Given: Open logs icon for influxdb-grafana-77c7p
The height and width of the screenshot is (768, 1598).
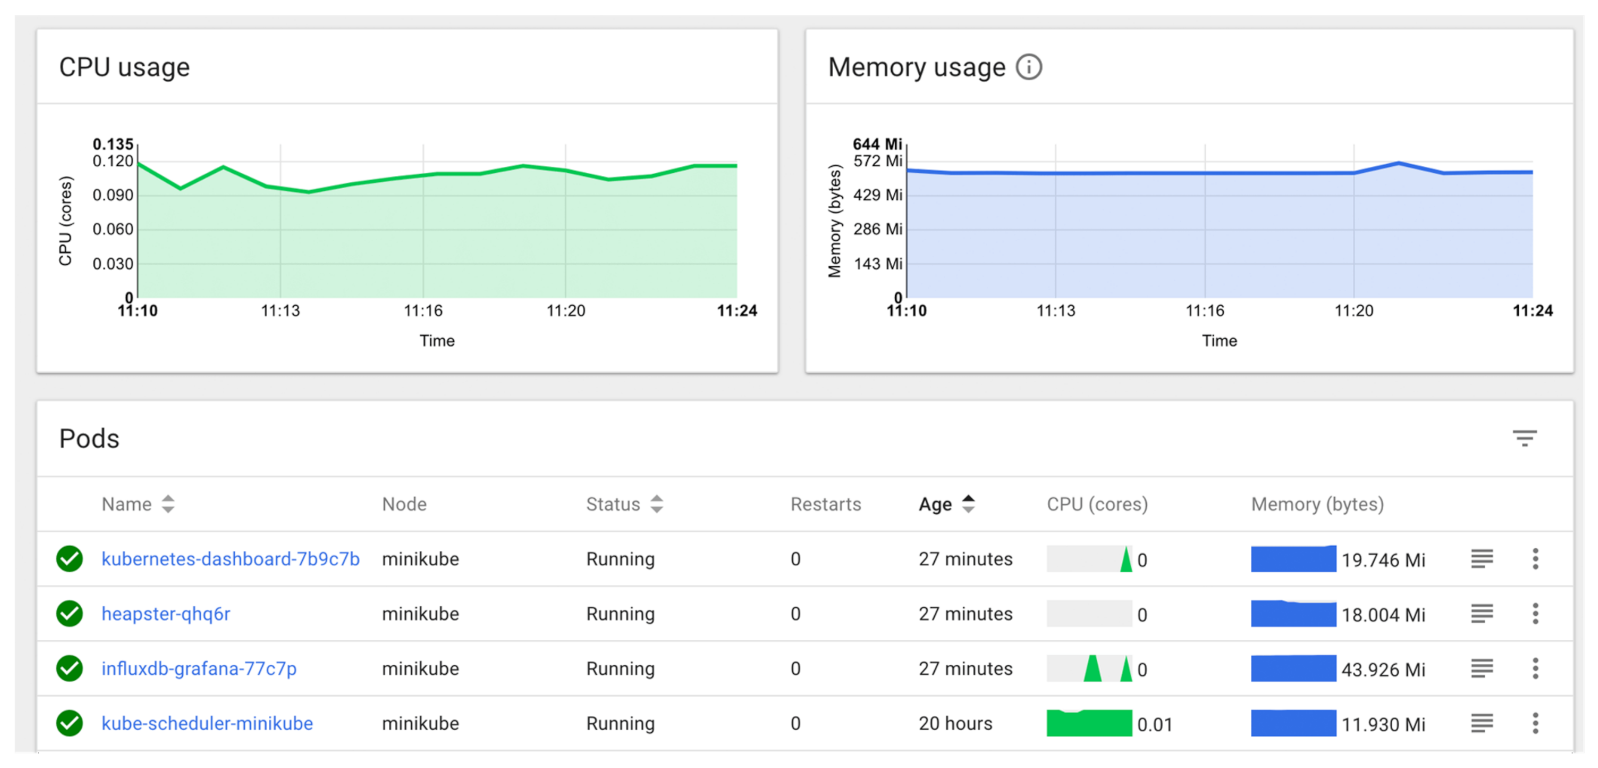Looking at the screenshot, I should pyautogui.click(x=1481, y=668).
